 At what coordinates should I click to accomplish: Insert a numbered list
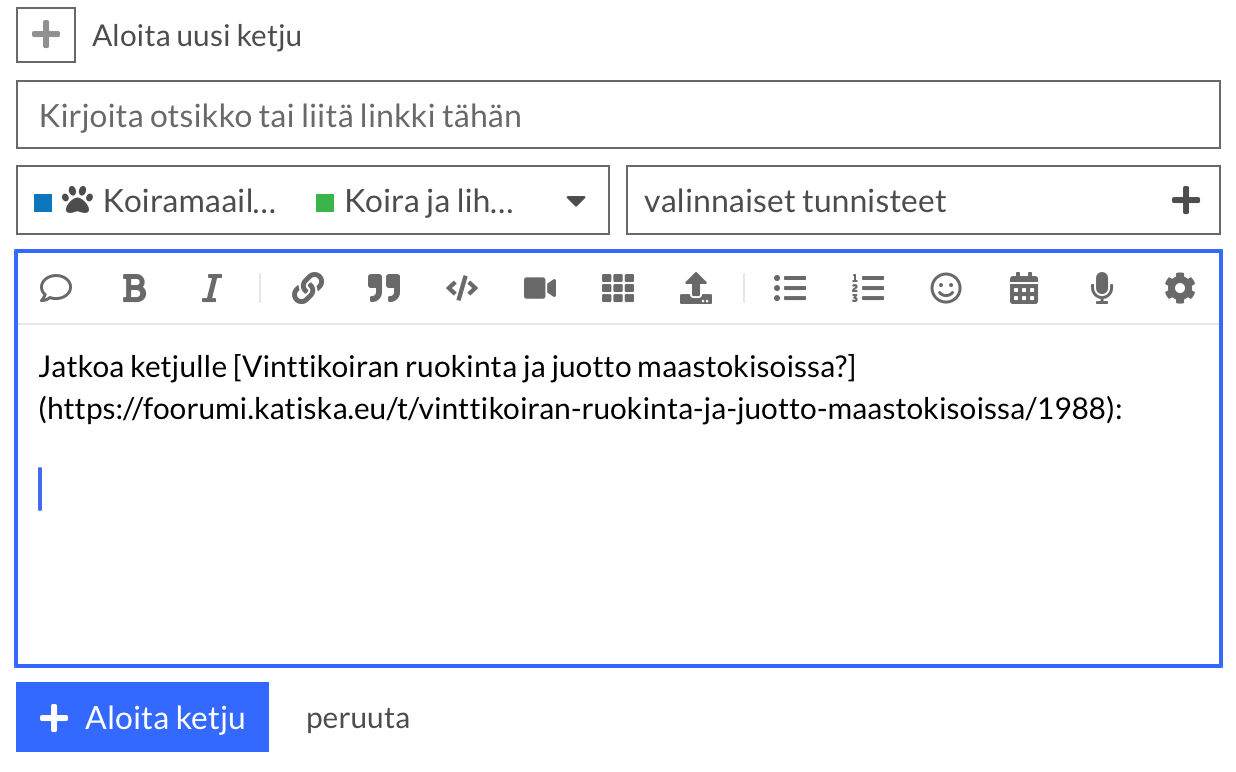coord(868,289)
